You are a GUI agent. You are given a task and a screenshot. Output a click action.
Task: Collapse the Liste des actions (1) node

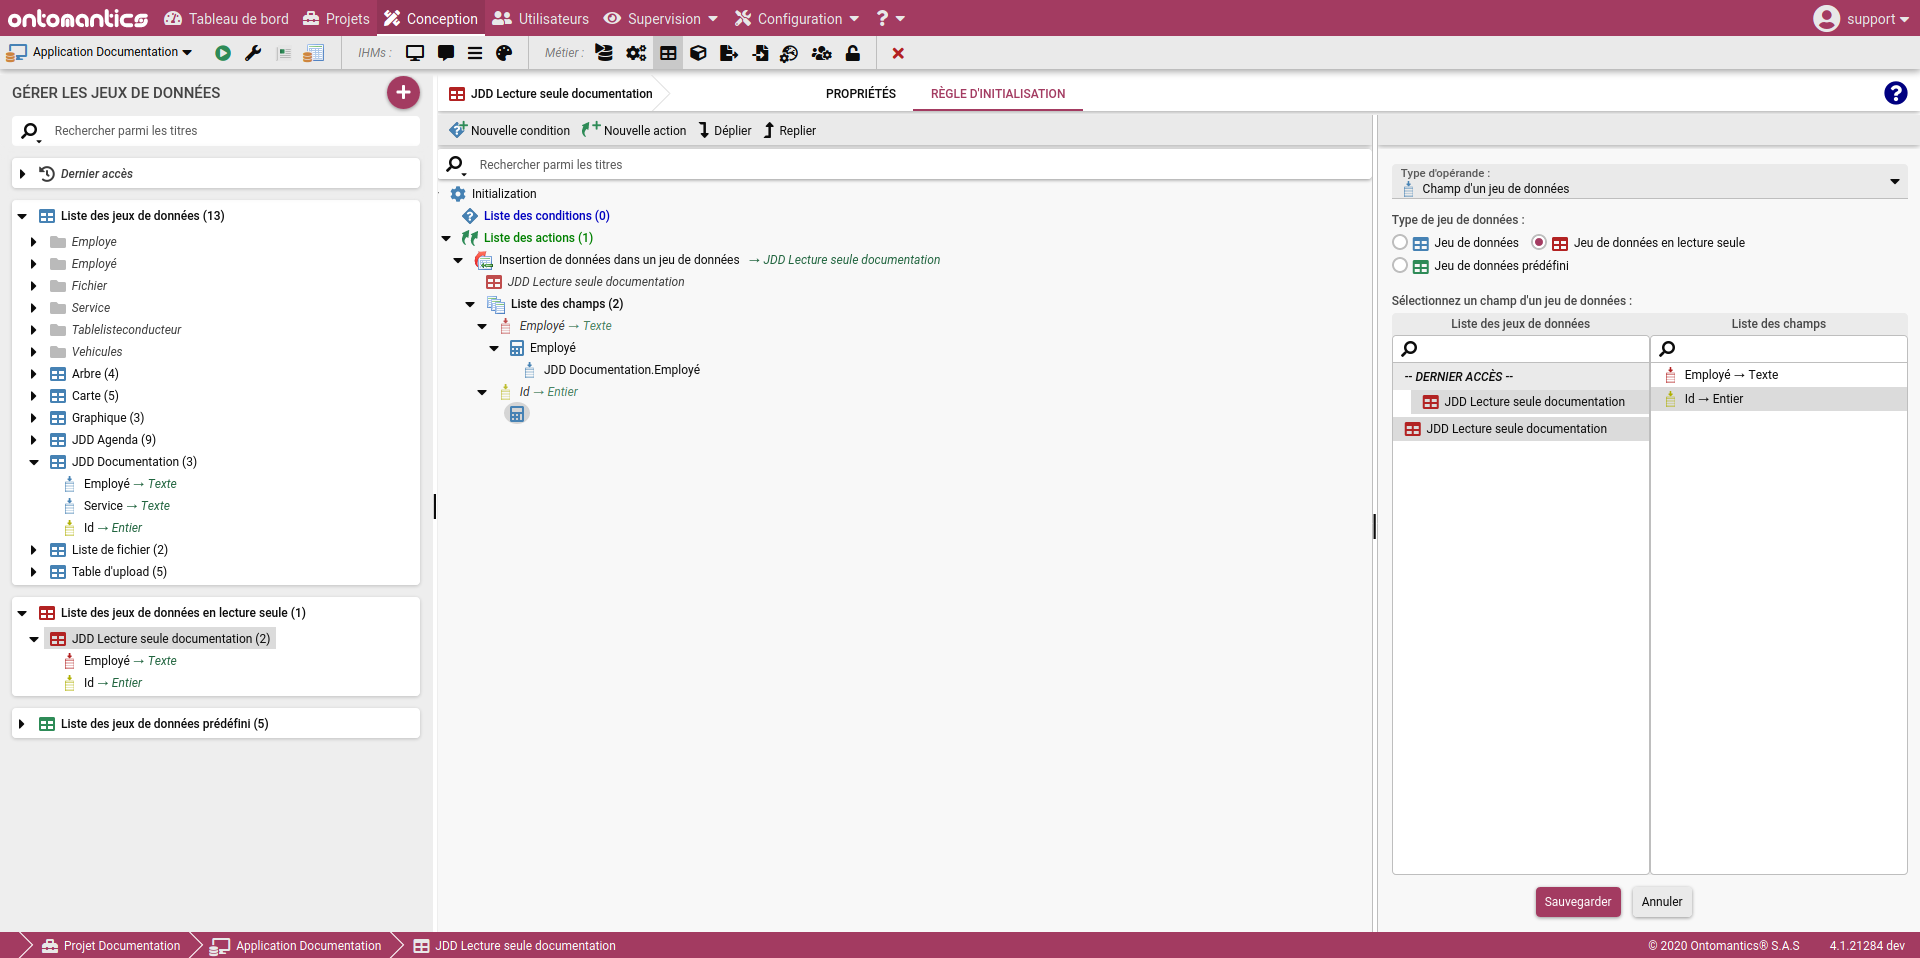[x=446, y=238]
